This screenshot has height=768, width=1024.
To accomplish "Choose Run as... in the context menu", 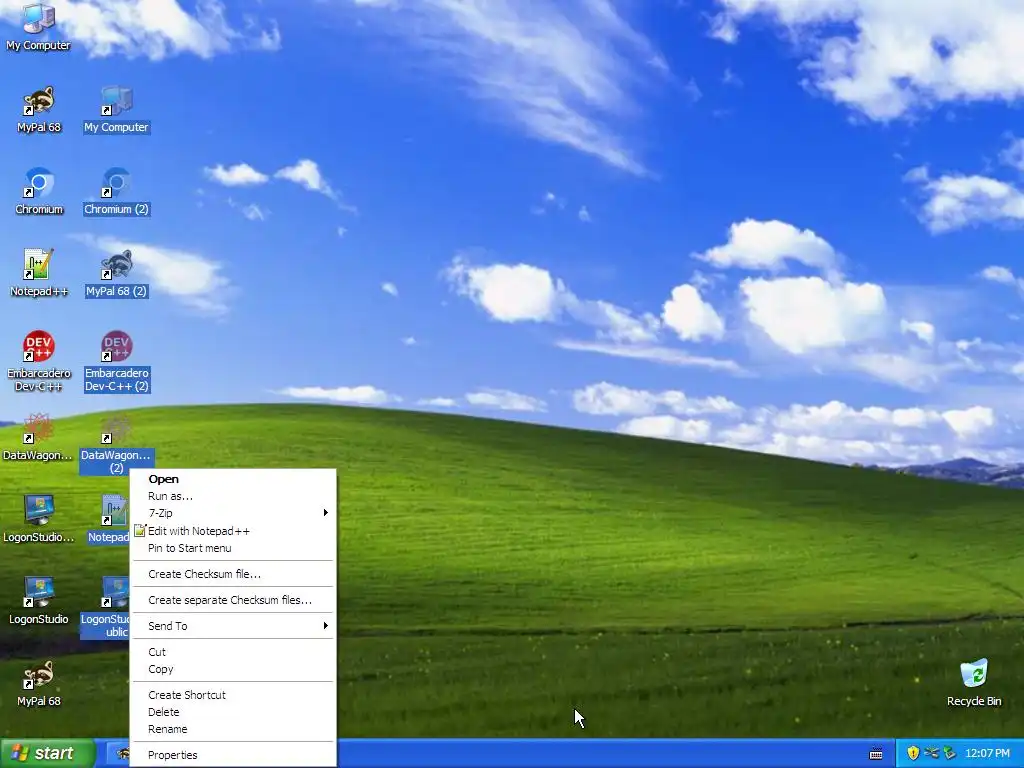I will pos(233,496).
